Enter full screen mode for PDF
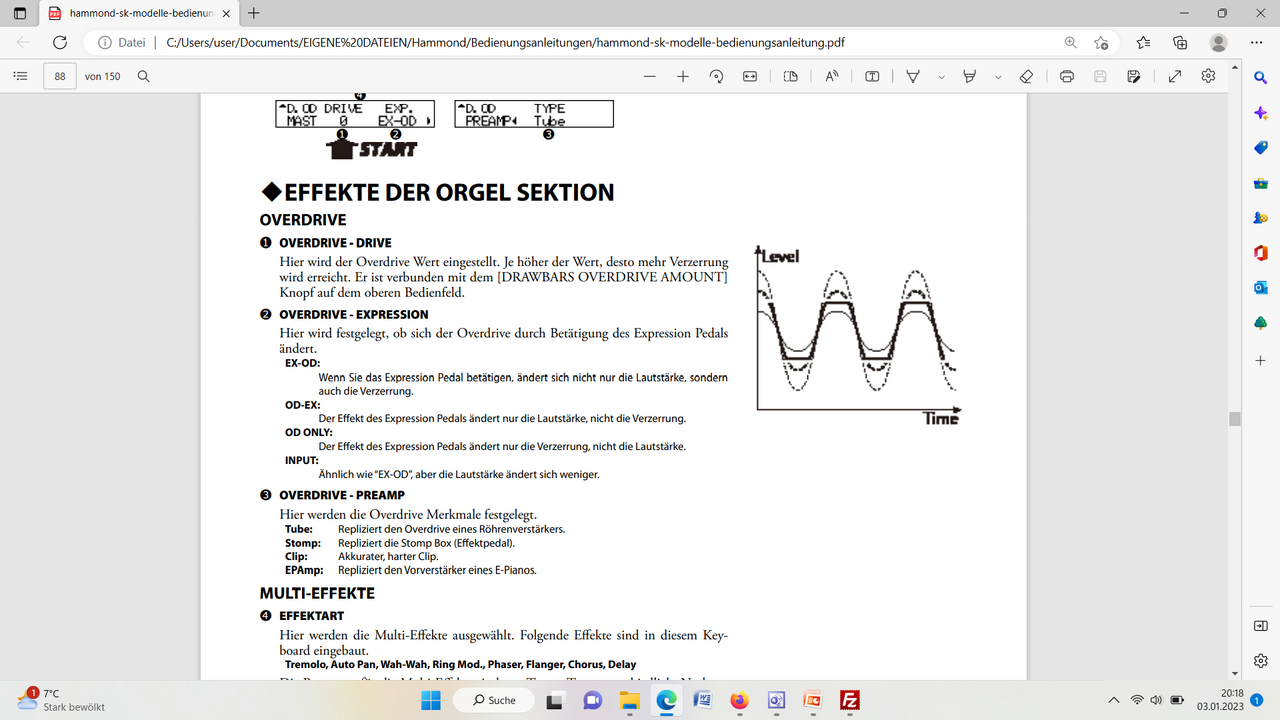The width and height of the screenshot is (1280, 720). pyautogui.click(x=1175, y=76)
